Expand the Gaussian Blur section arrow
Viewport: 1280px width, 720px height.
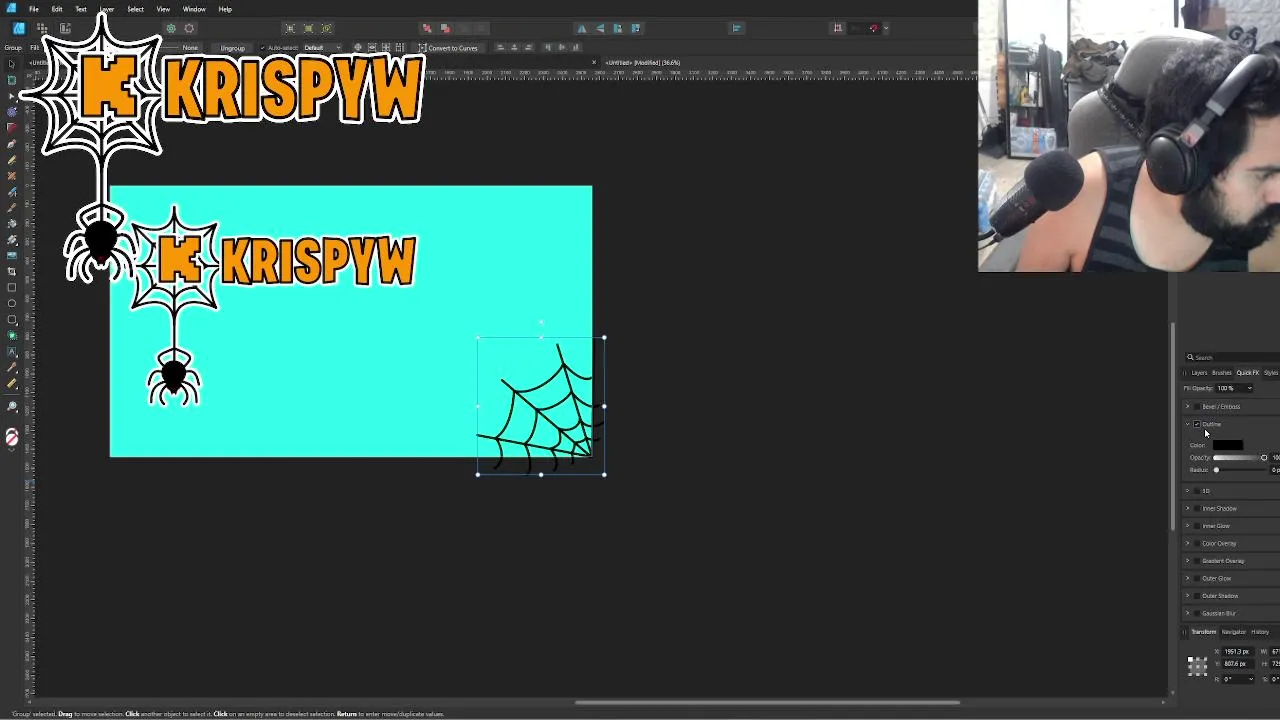click(x=1188, y=613)
